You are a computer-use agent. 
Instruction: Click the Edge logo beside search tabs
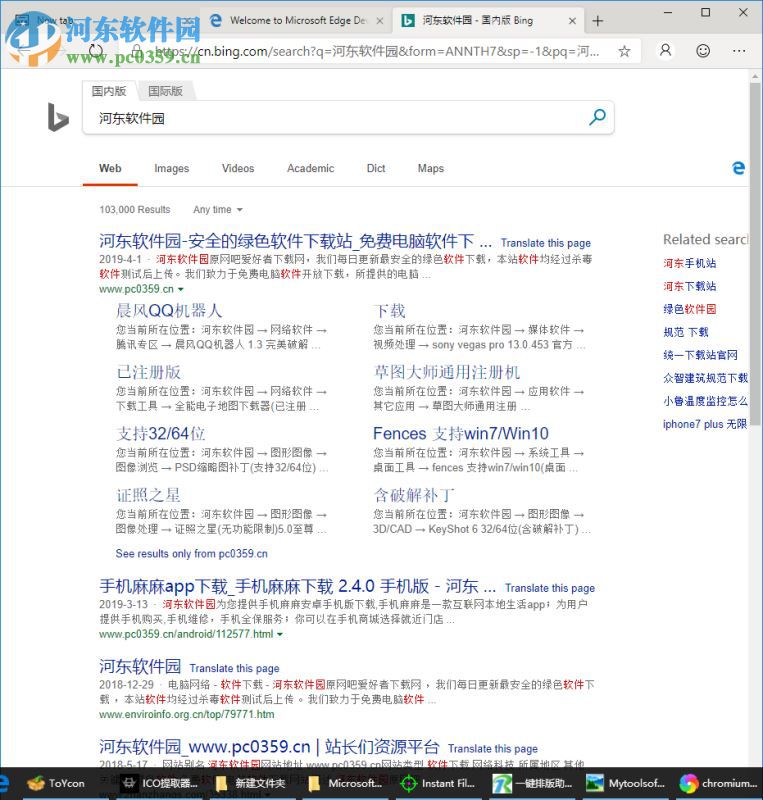pos(738,168)
